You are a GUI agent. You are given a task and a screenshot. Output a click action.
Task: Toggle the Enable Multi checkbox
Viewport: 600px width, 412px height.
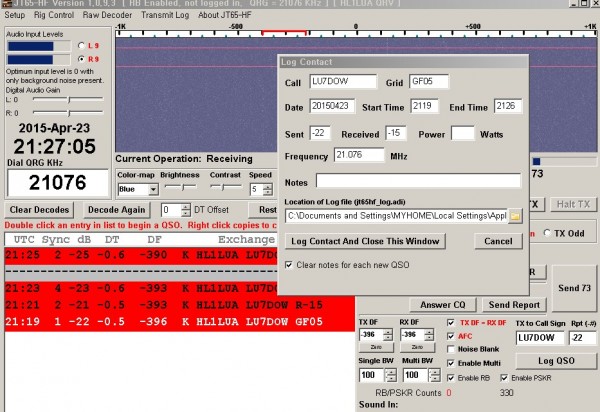pyautogui.click(x=451, y=363)
